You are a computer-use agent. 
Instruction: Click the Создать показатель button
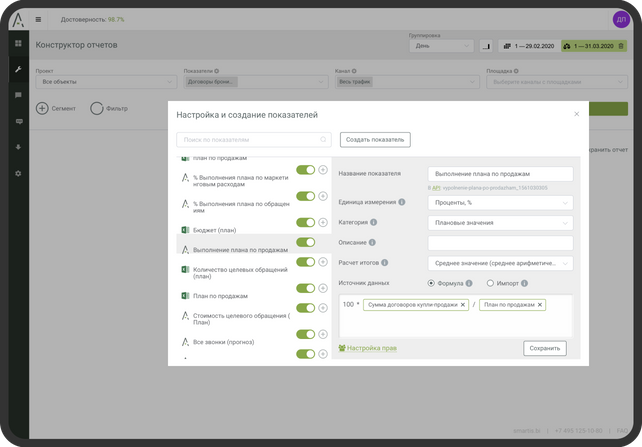(375, 139)
